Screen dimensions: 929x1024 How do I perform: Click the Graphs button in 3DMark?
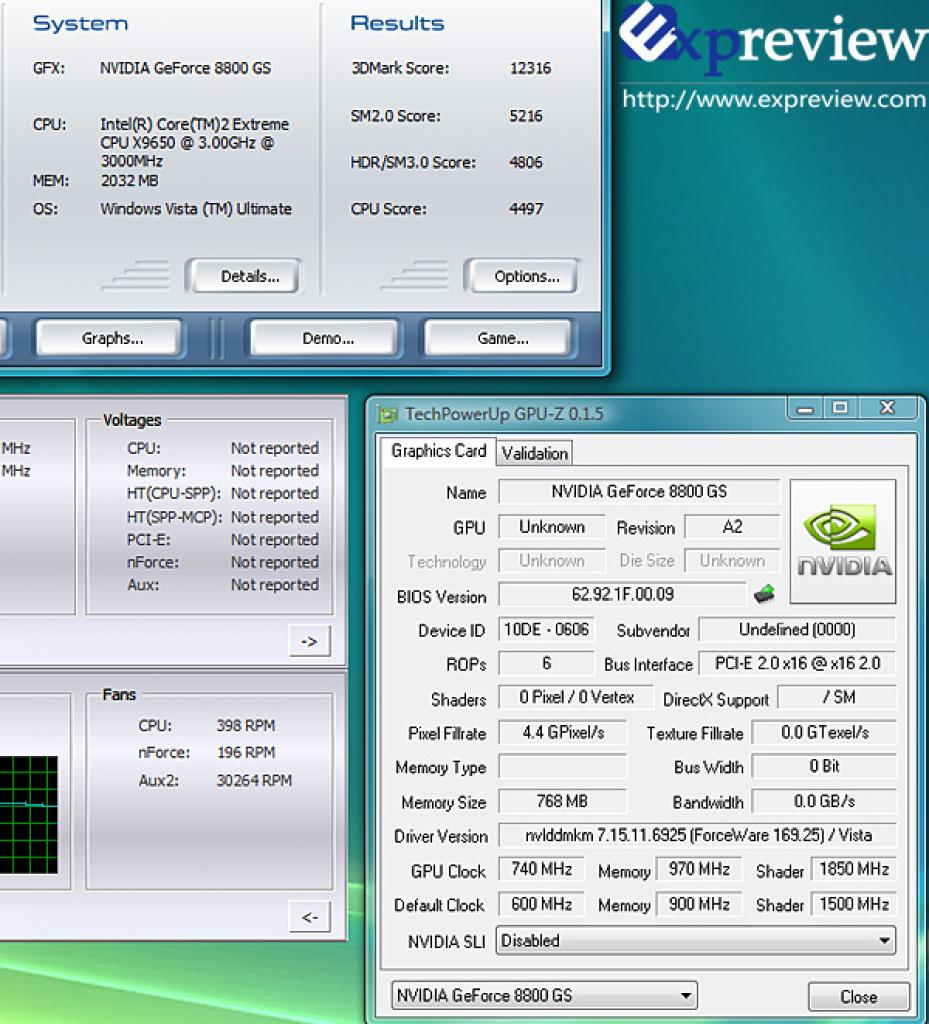pyautogui.click(x=110, y=338)
